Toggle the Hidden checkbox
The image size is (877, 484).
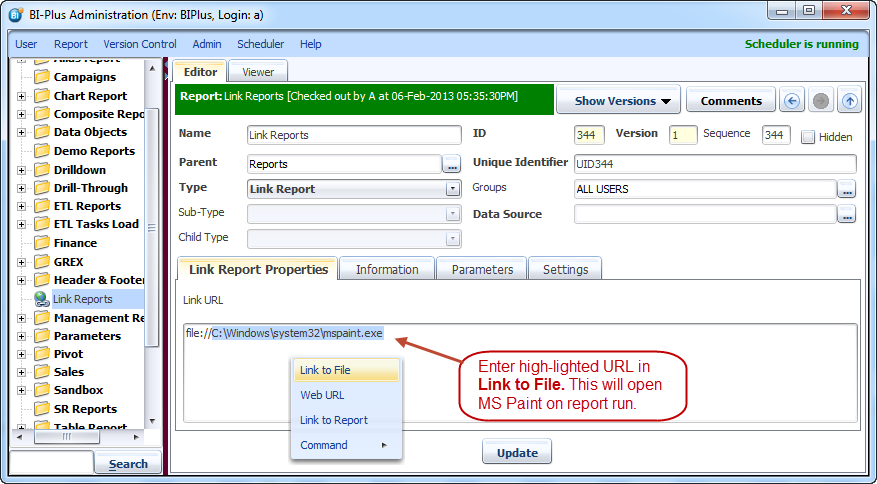[x=808, y=137]
